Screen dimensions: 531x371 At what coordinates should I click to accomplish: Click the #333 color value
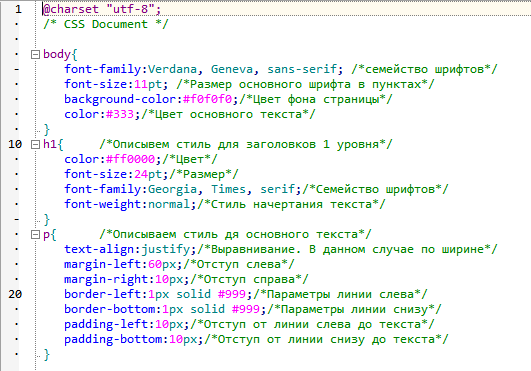(x=120, y=114)
